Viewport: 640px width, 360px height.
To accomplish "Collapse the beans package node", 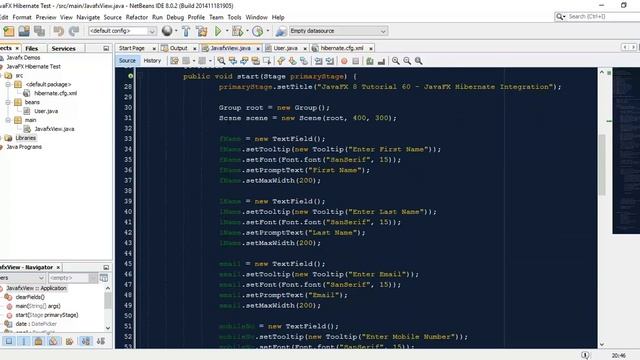I will point(8,102).
